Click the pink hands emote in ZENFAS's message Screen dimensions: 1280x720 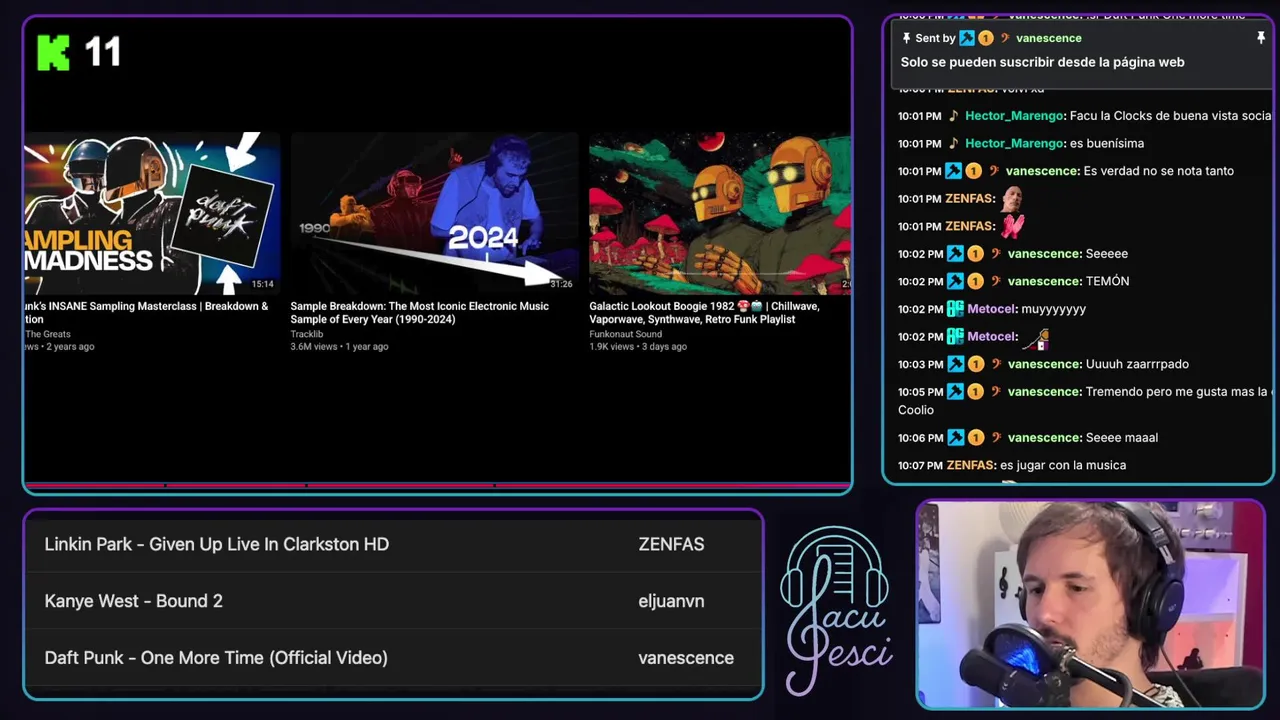point(1013,226)
